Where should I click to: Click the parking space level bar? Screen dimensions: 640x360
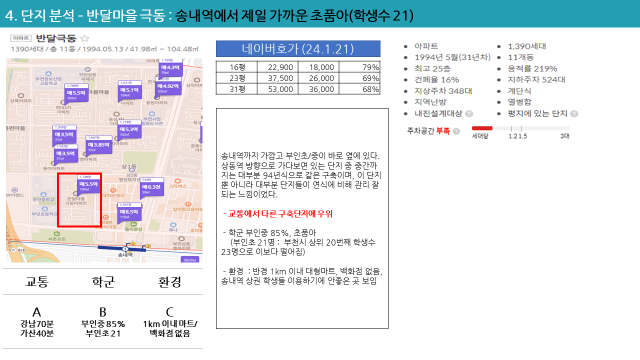[520, 128]
